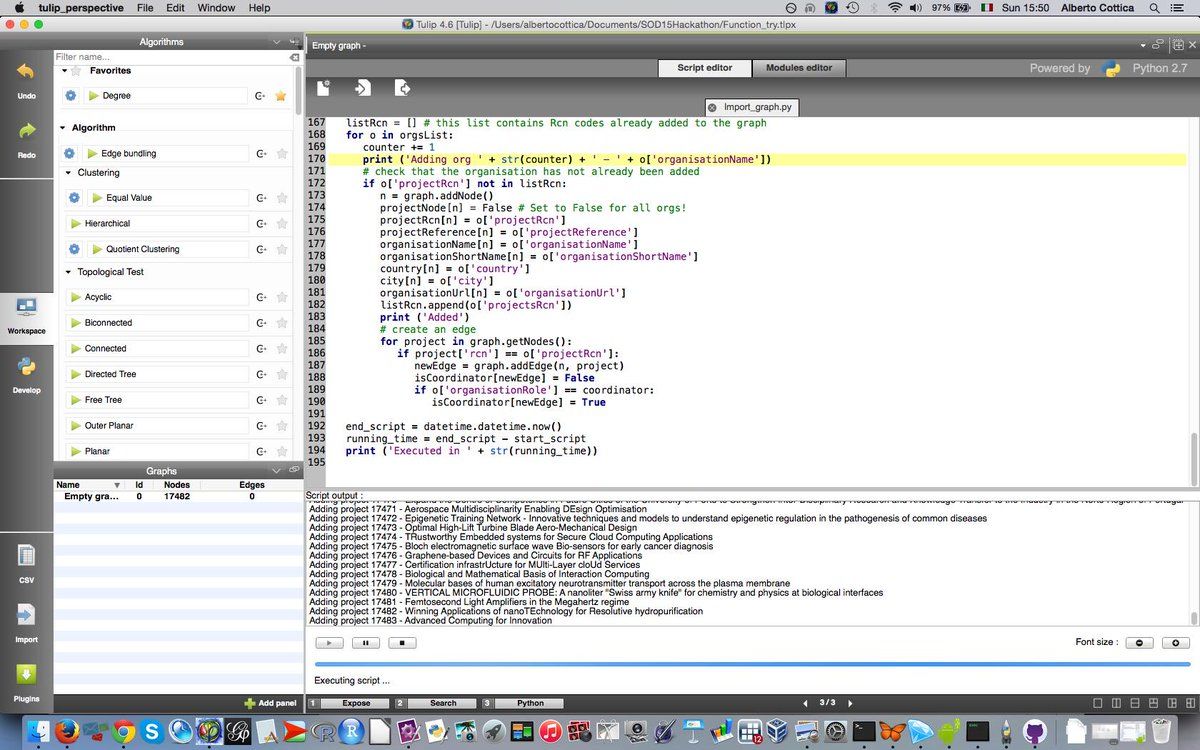Click the C+ icon next to Free Tree

(x=261, y=400)
